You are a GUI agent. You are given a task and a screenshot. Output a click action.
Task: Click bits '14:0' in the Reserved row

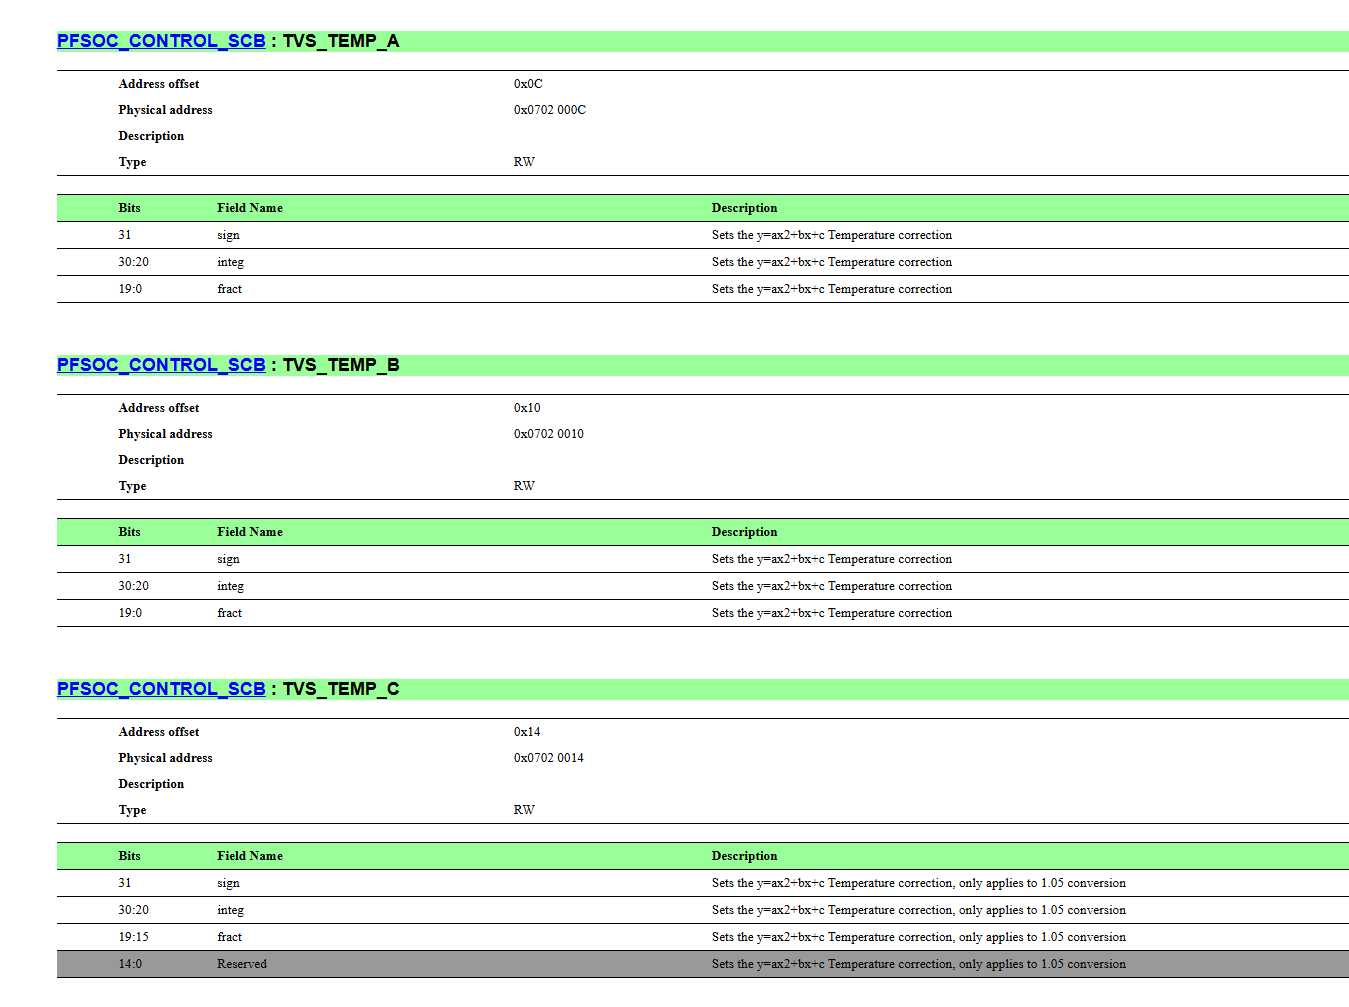tap(130, 964)
